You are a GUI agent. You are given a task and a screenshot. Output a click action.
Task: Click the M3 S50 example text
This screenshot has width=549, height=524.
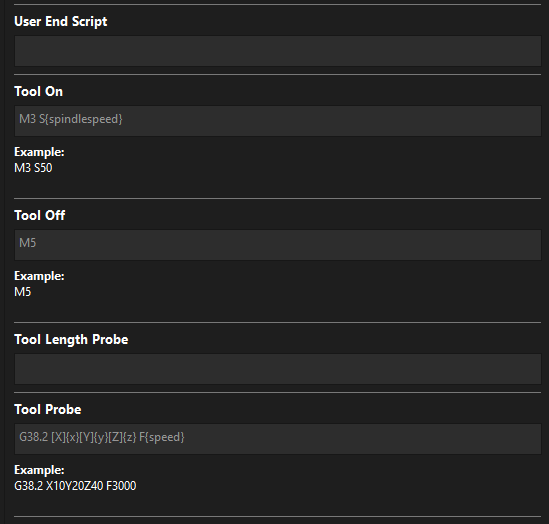coord(33,168)
